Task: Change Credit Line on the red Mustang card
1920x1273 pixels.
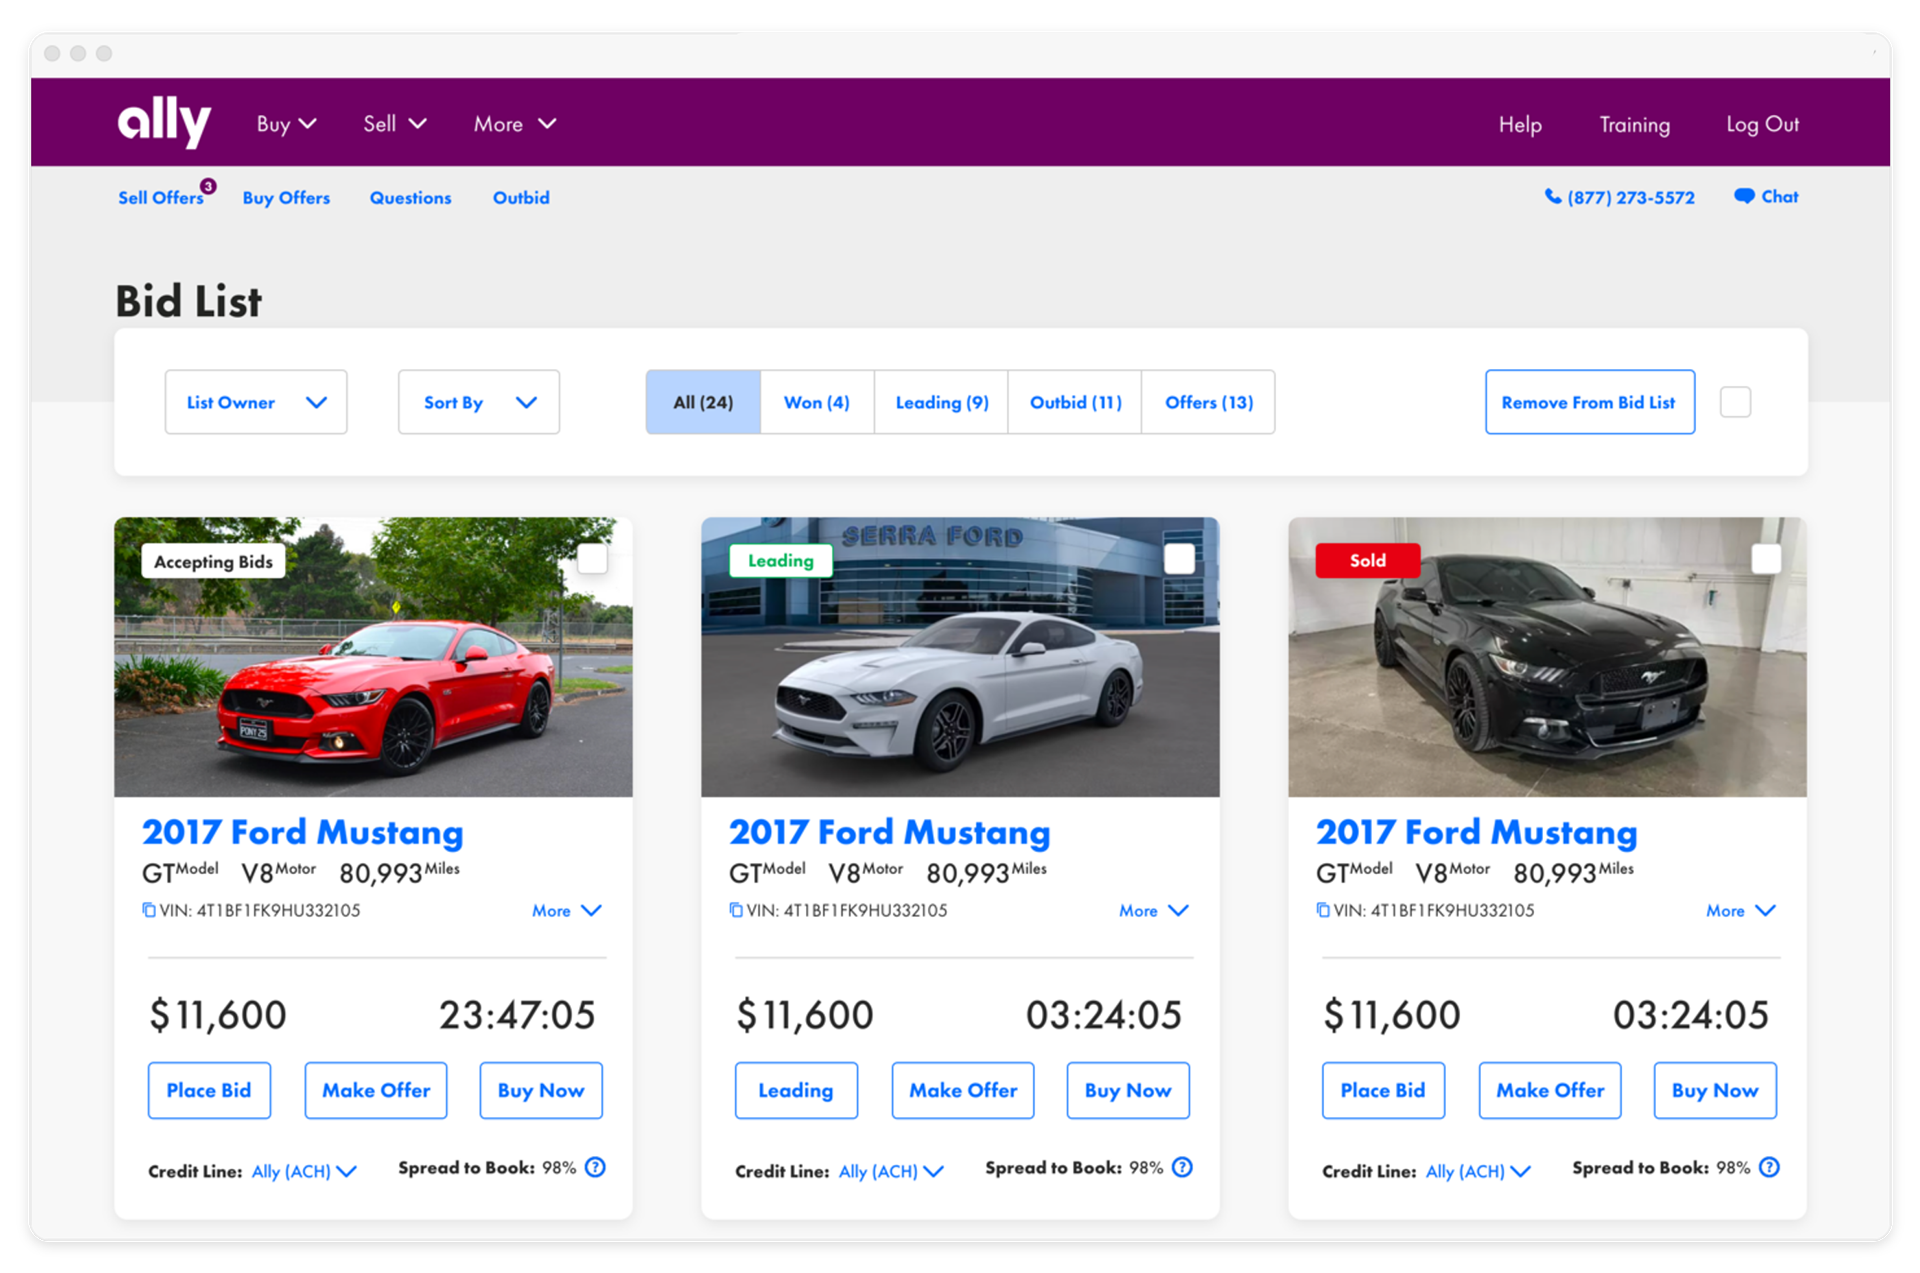Action: [x=304, y=1171]
